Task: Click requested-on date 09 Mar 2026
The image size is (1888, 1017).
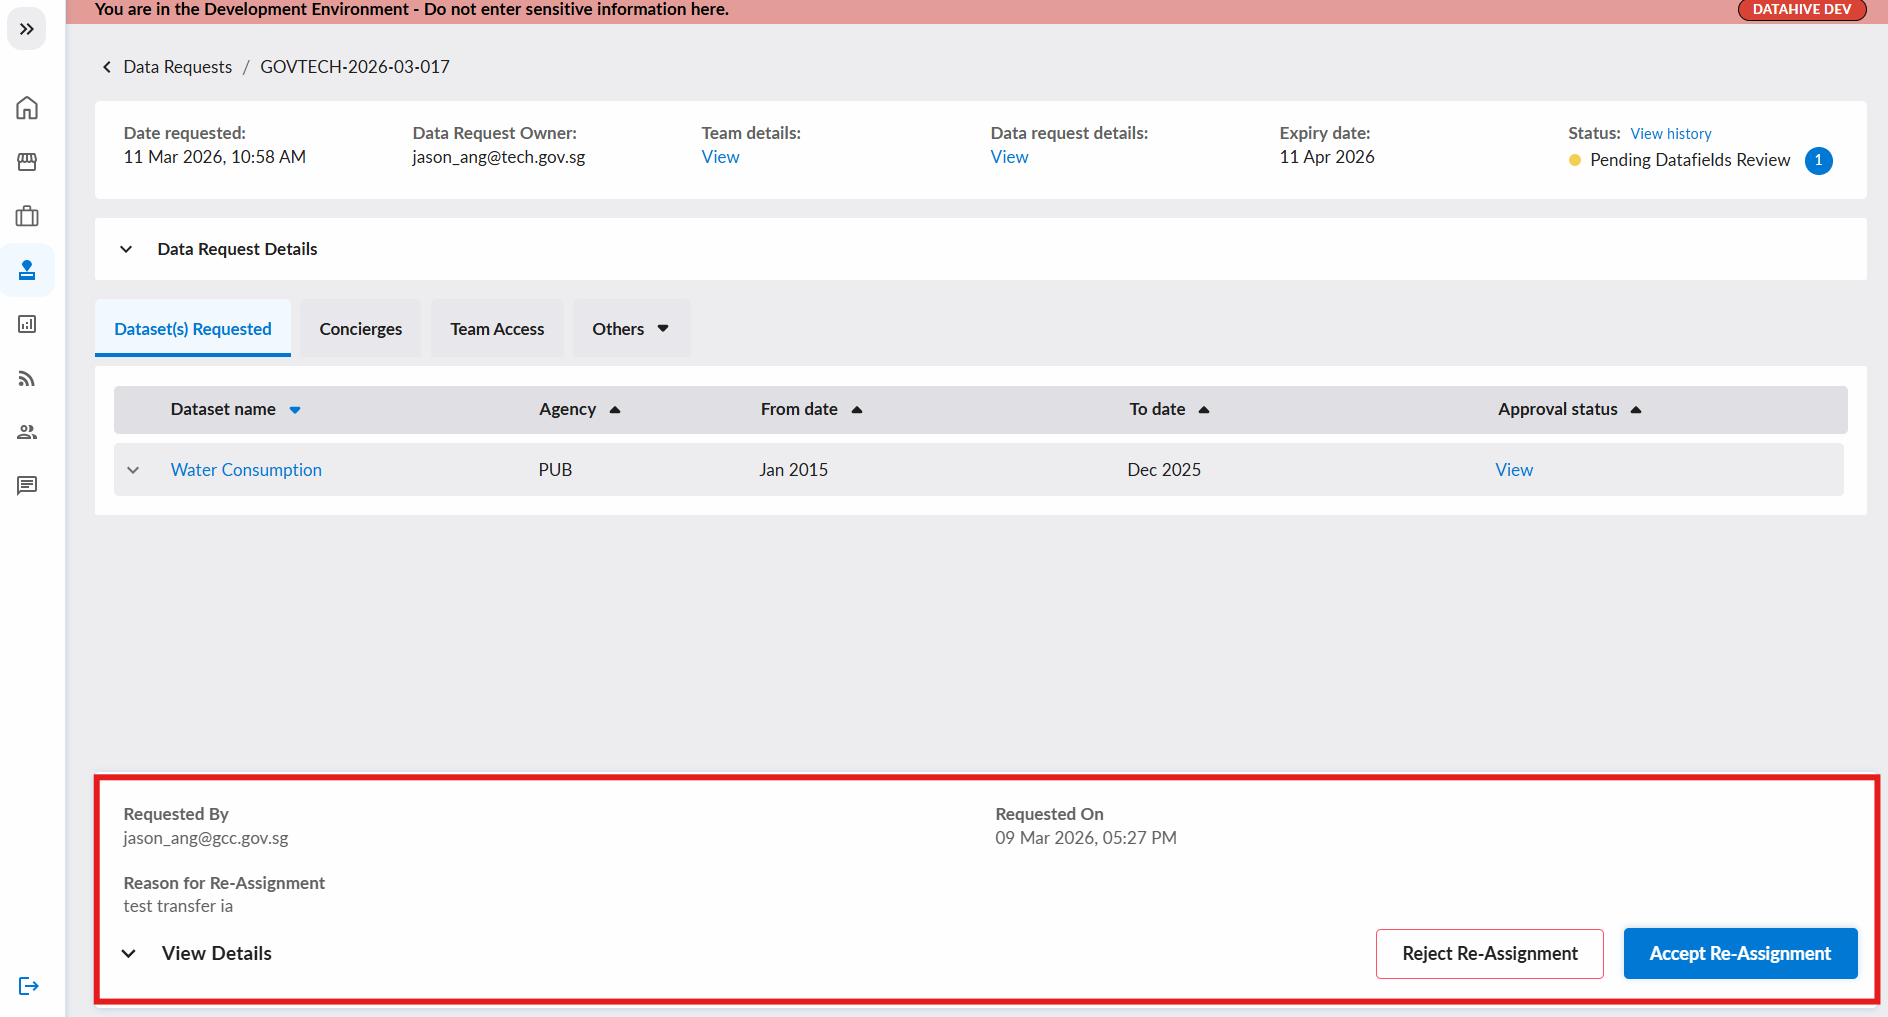Action: tap(1085, 838)
